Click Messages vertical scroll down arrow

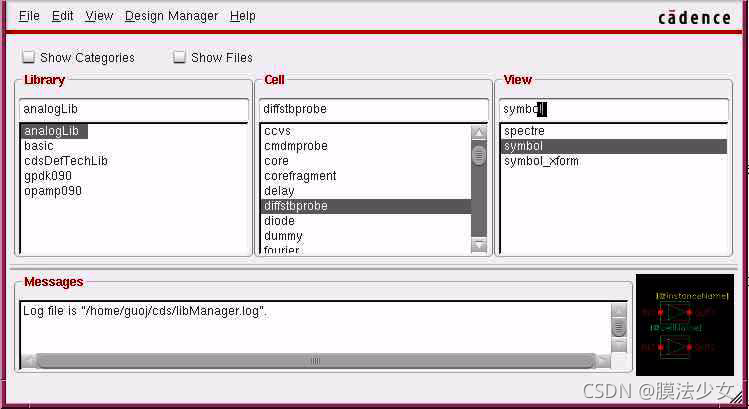pyautogui.click(x=619, y=345)
